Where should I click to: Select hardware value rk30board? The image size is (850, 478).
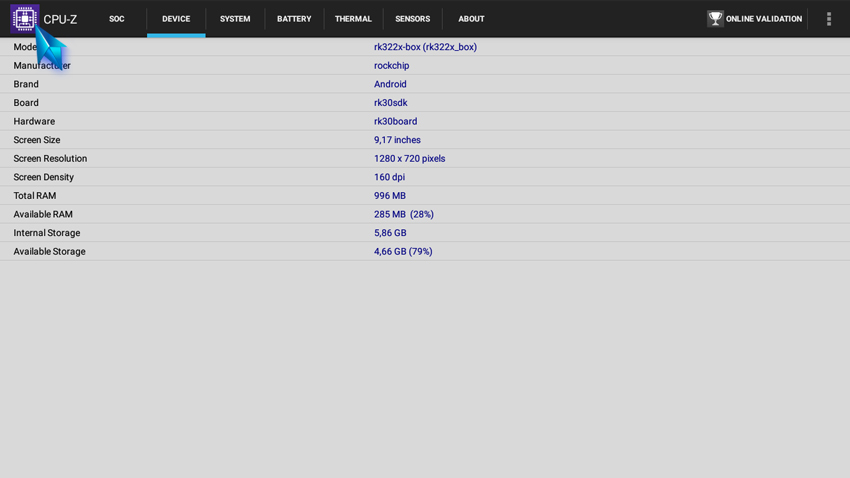coord(396,121)
